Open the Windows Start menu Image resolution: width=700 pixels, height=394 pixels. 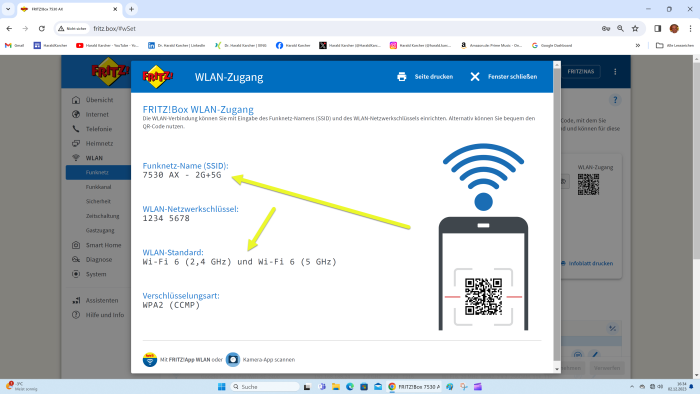tap(221, 387)
